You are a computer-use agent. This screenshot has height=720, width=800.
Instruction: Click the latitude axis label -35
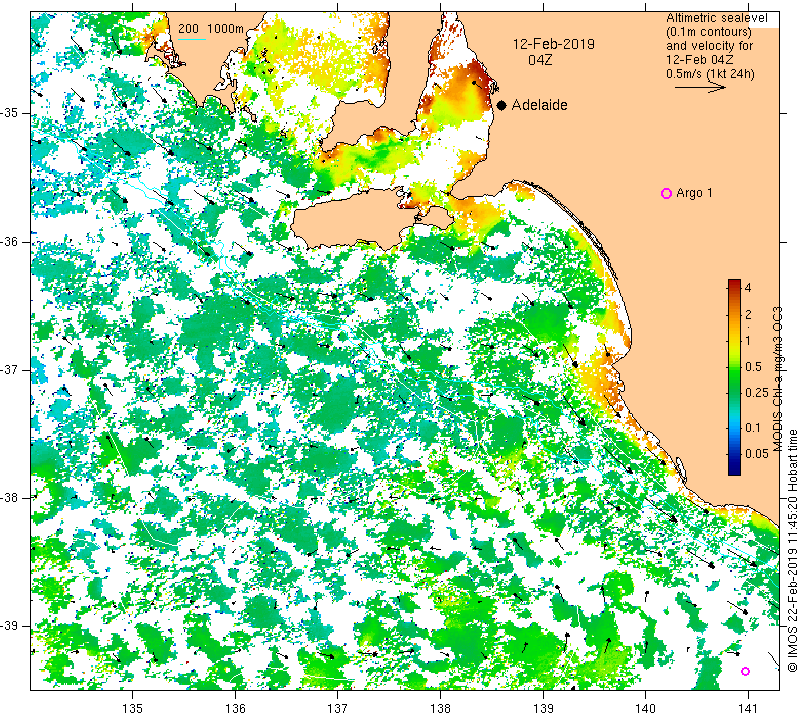(x=10, y=113)
